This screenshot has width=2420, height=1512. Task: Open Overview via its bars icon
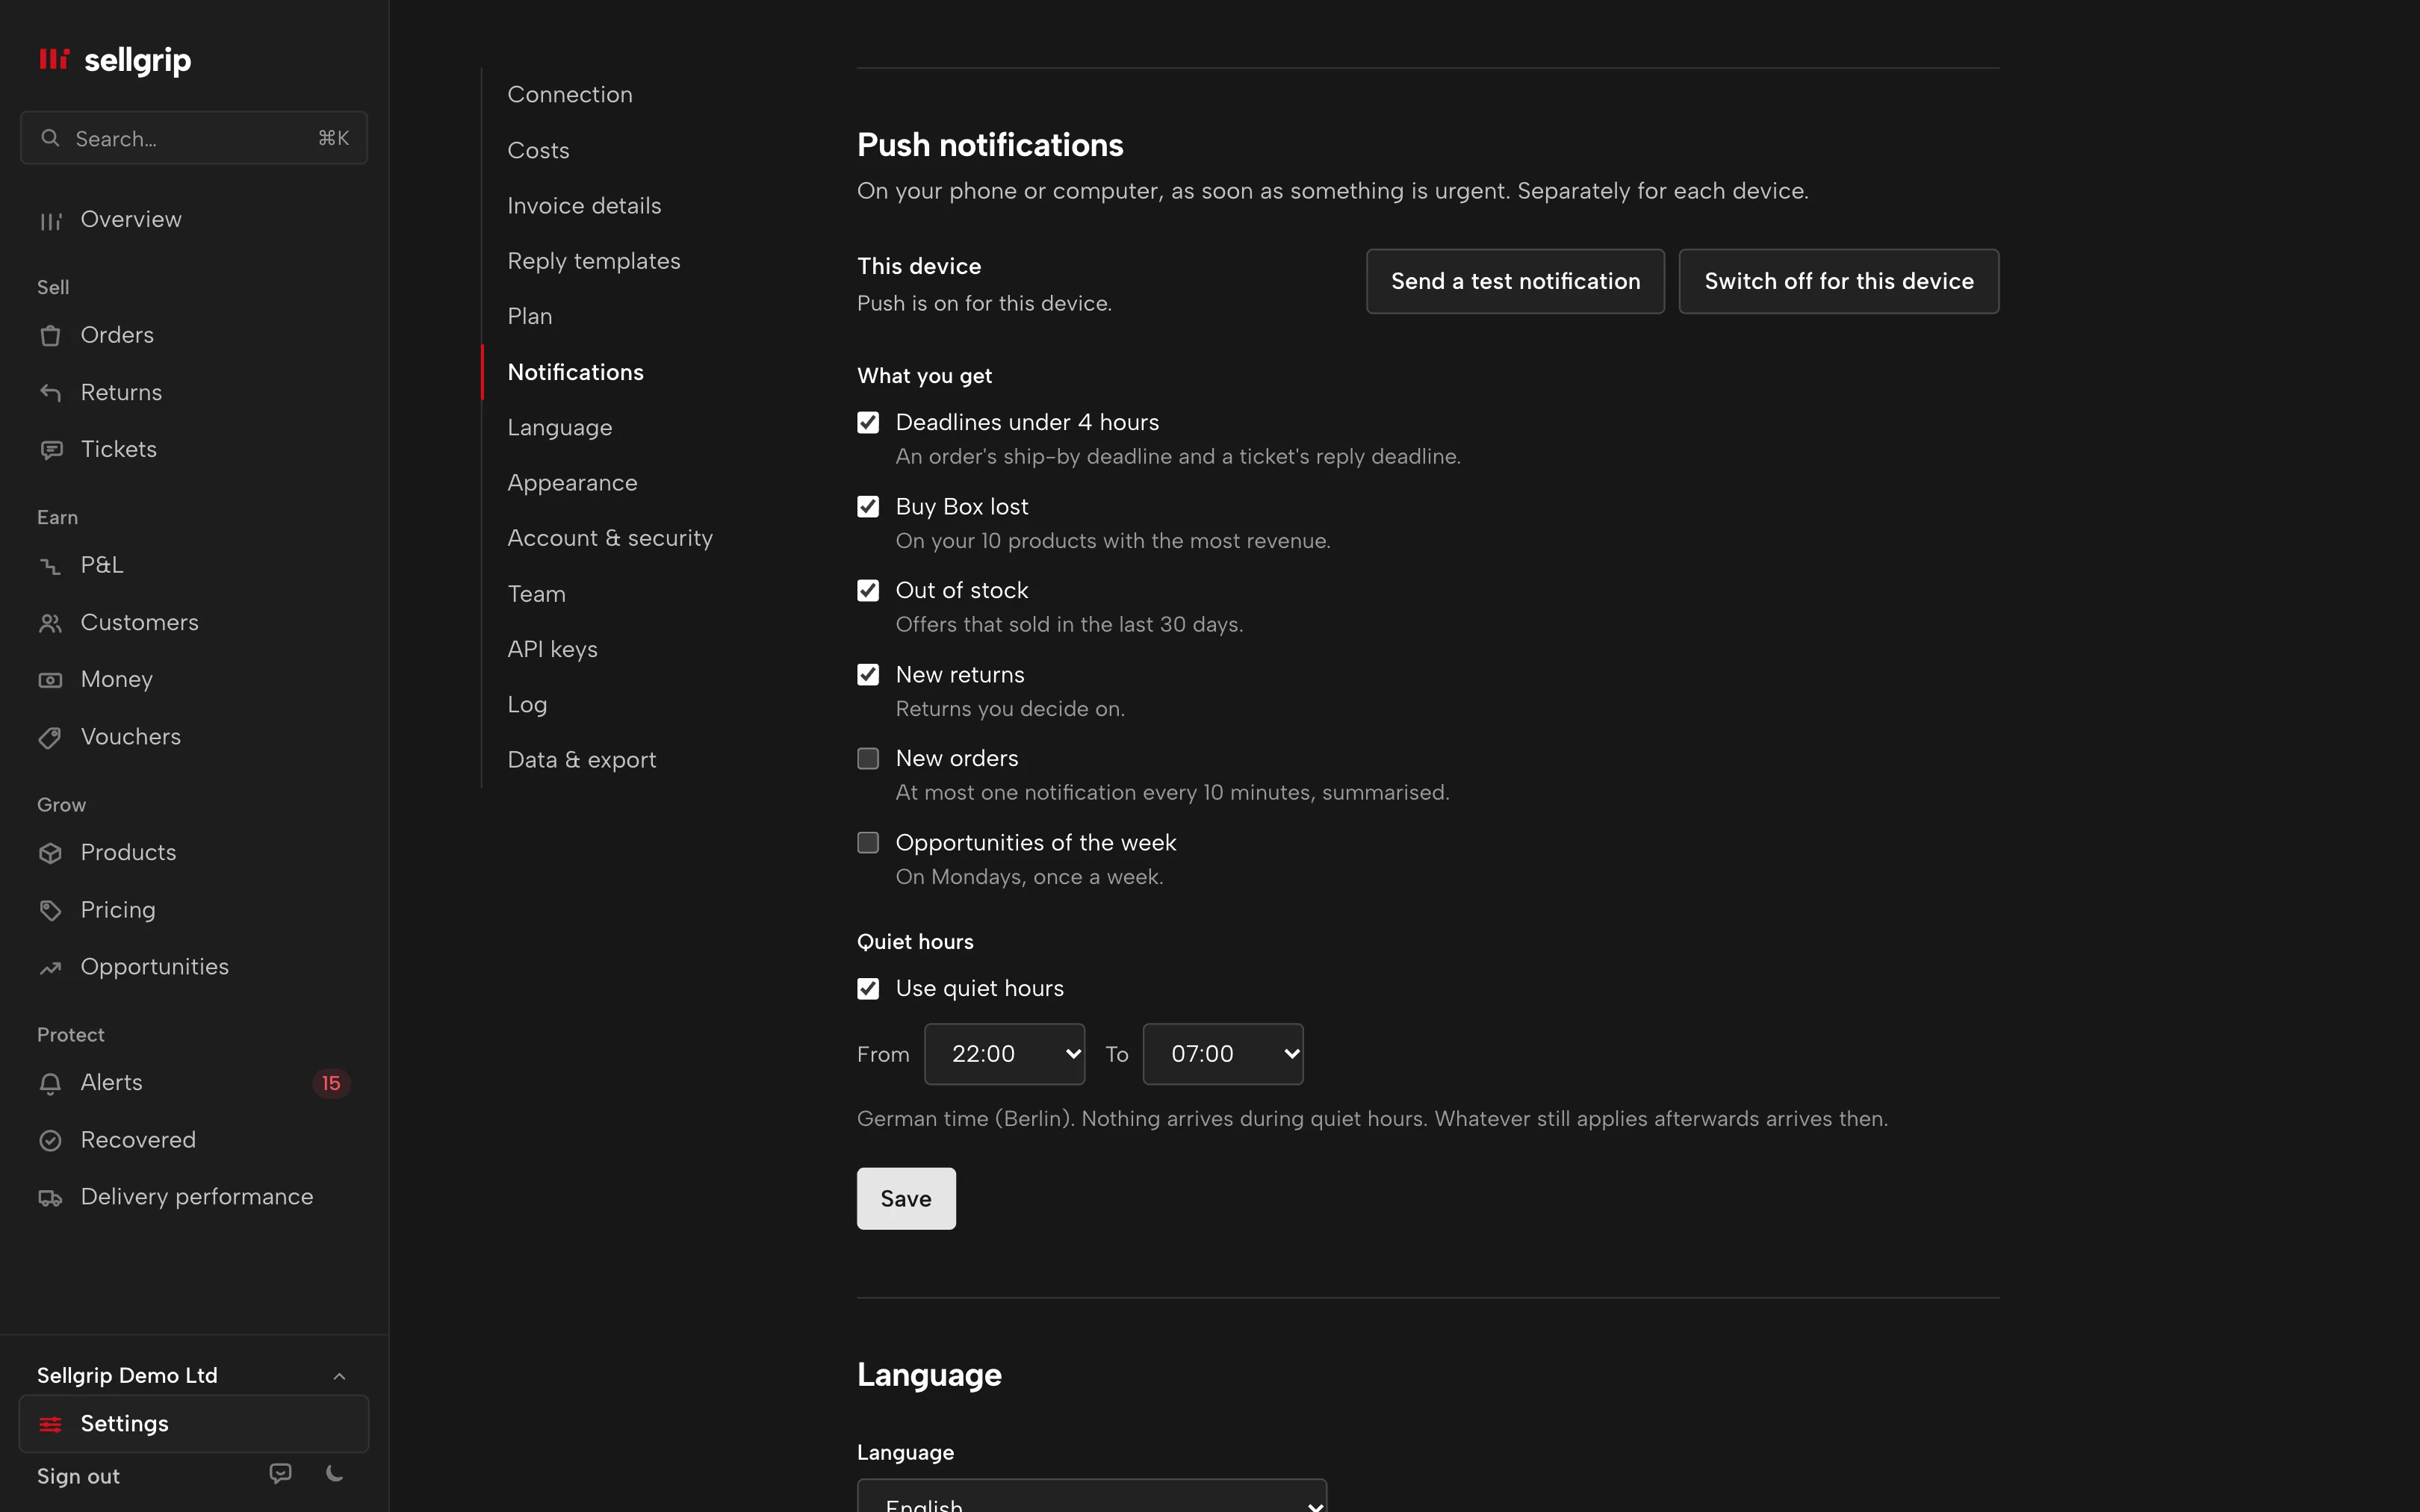[50, 221]
